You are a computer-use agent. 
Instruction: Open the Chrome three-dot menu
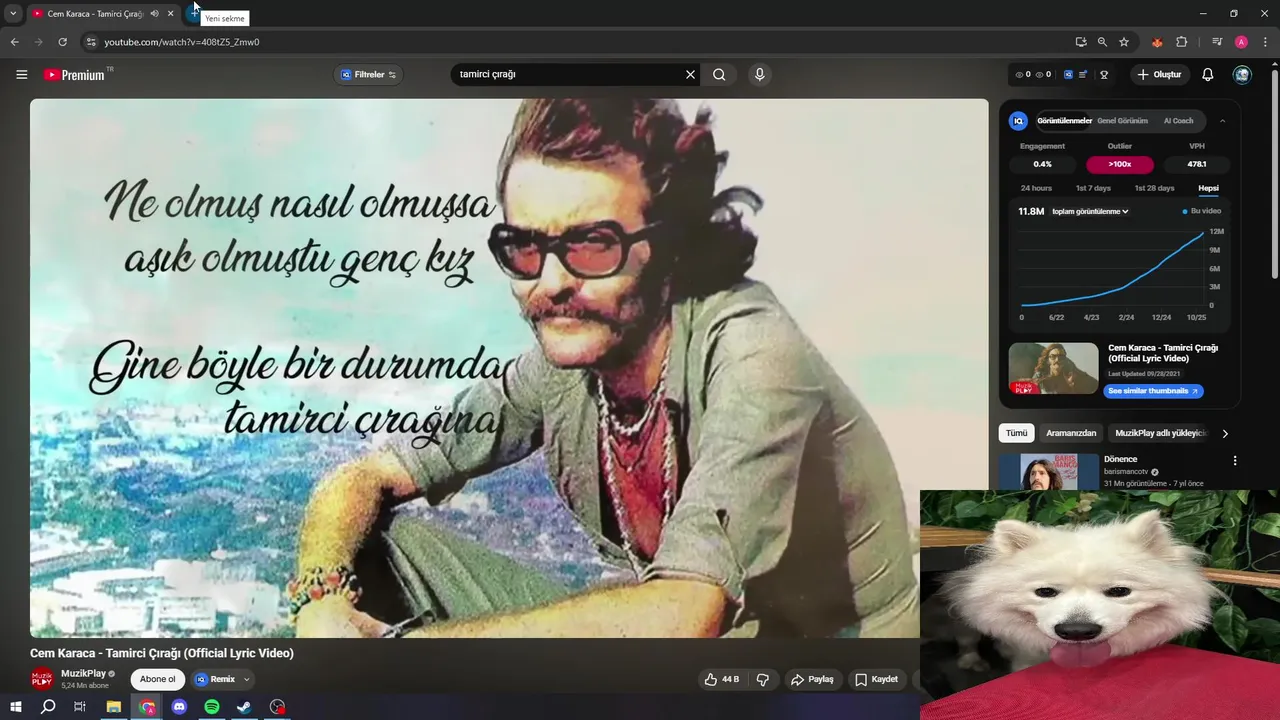(x=1265, y=42)
